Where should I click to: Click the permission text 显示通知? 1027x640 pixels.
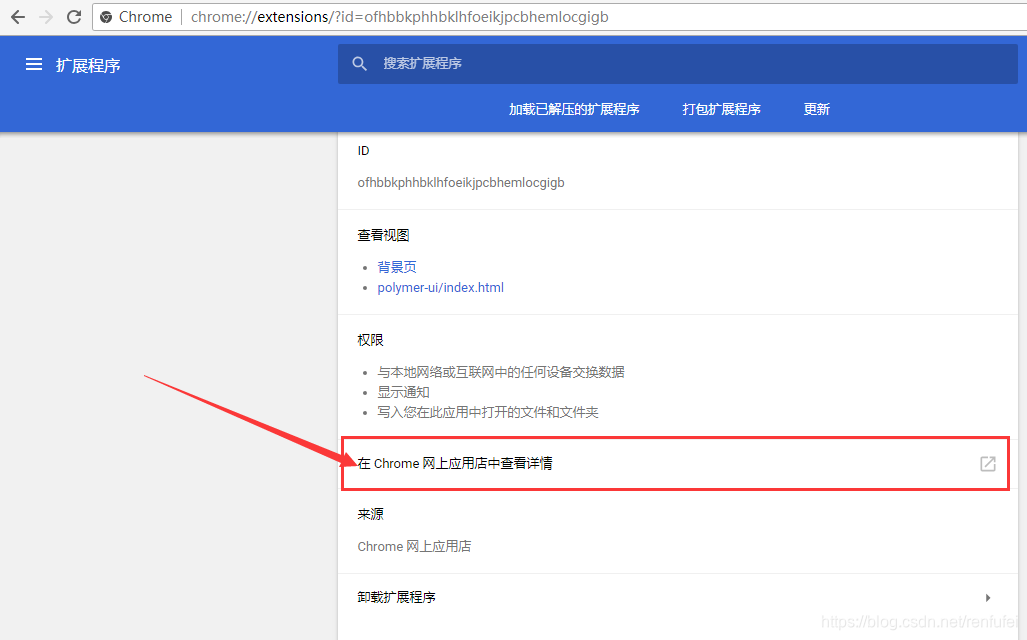(403, 392)
